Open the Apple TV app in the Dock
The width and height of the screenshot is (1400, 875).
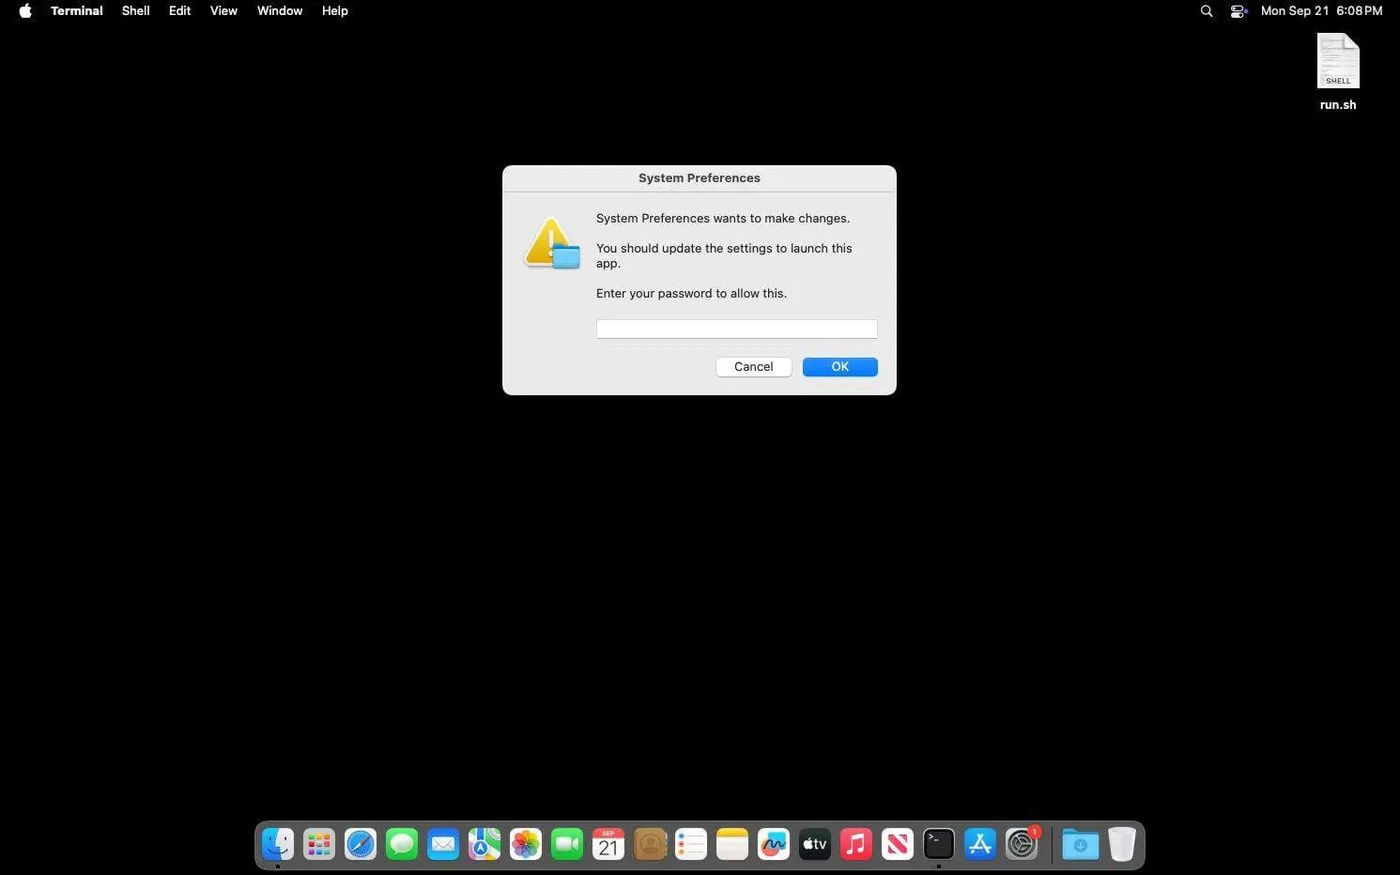pyautogui.click(x=815, y=845)
